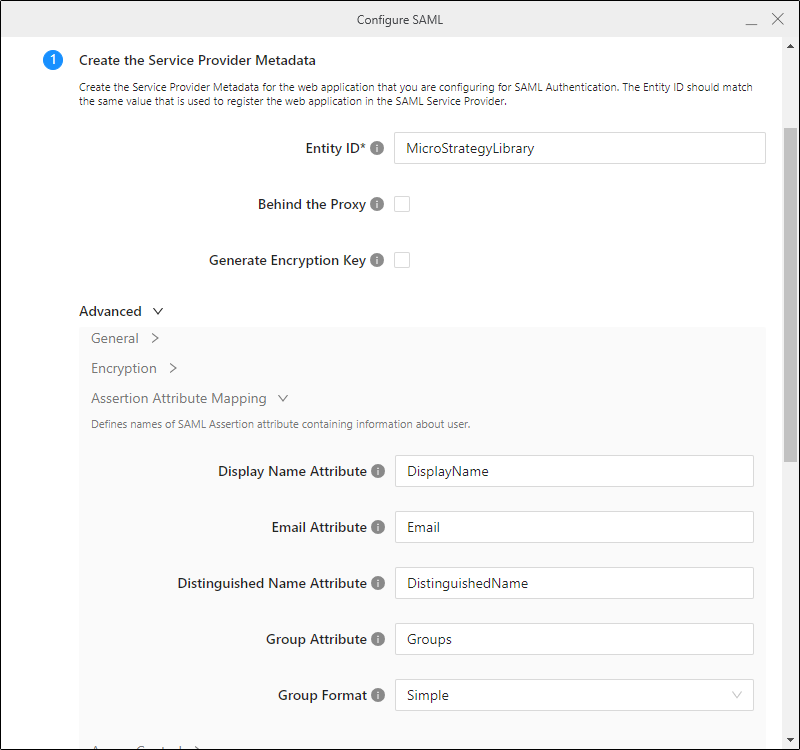Viewport: 800px width, 750px height.
Task: Click the info icon beside Behind the Proxy
Action: pyautogui.click(x=377, y=204)
